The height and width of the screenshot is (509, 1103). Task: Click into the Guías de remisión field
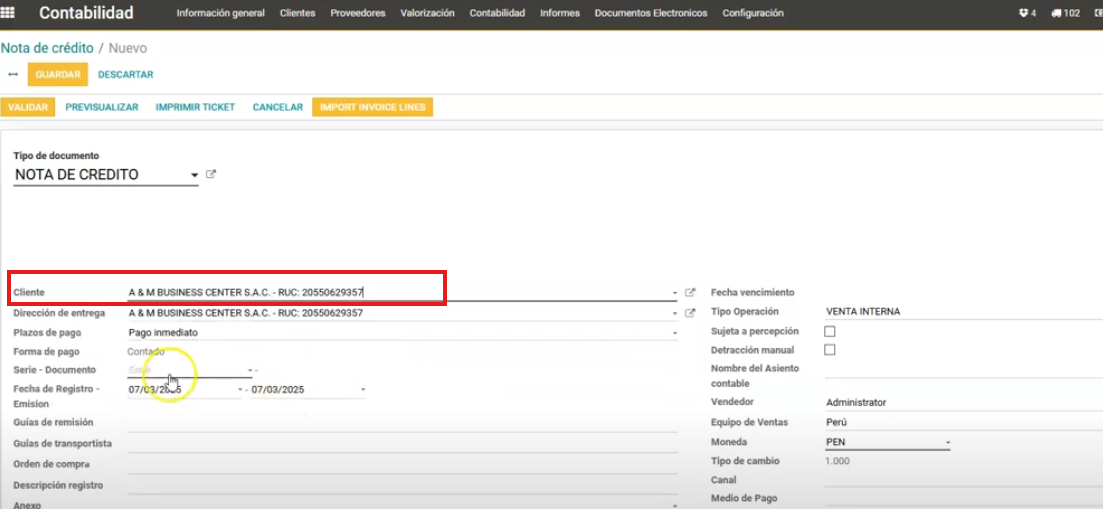coord(400,422)
